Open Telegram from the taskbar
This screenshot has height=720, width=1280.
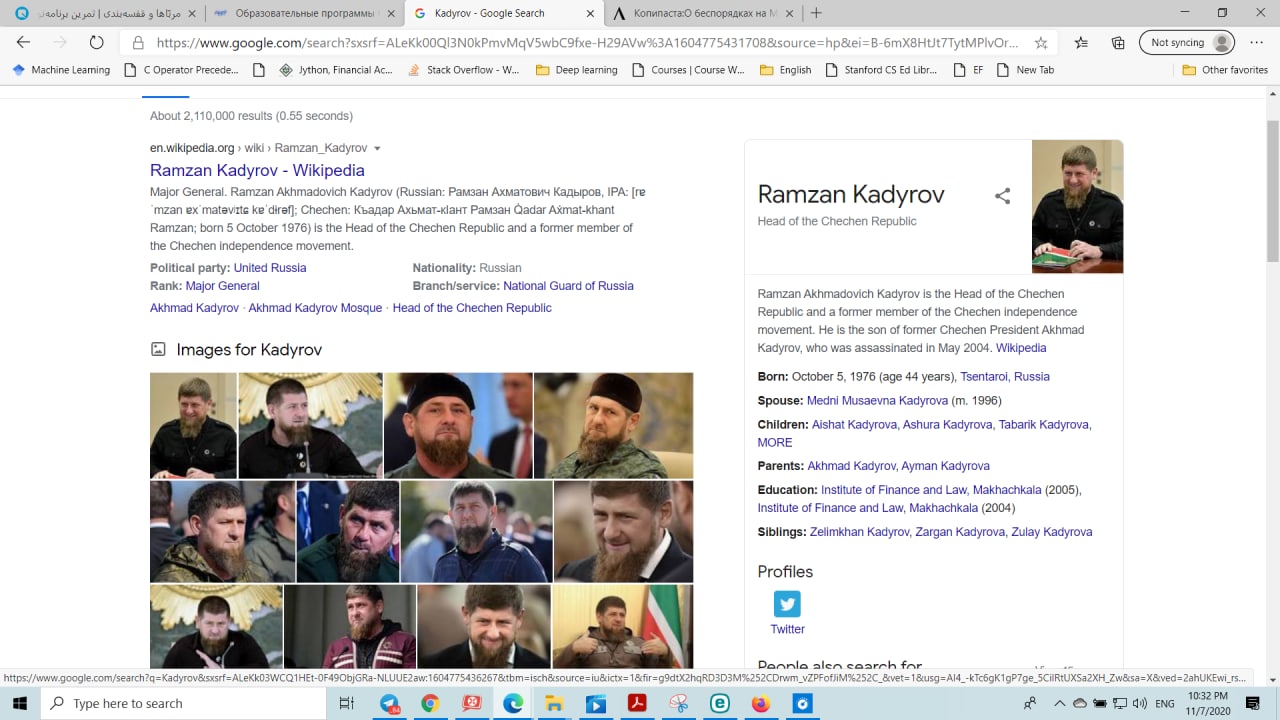coord(389,703)
